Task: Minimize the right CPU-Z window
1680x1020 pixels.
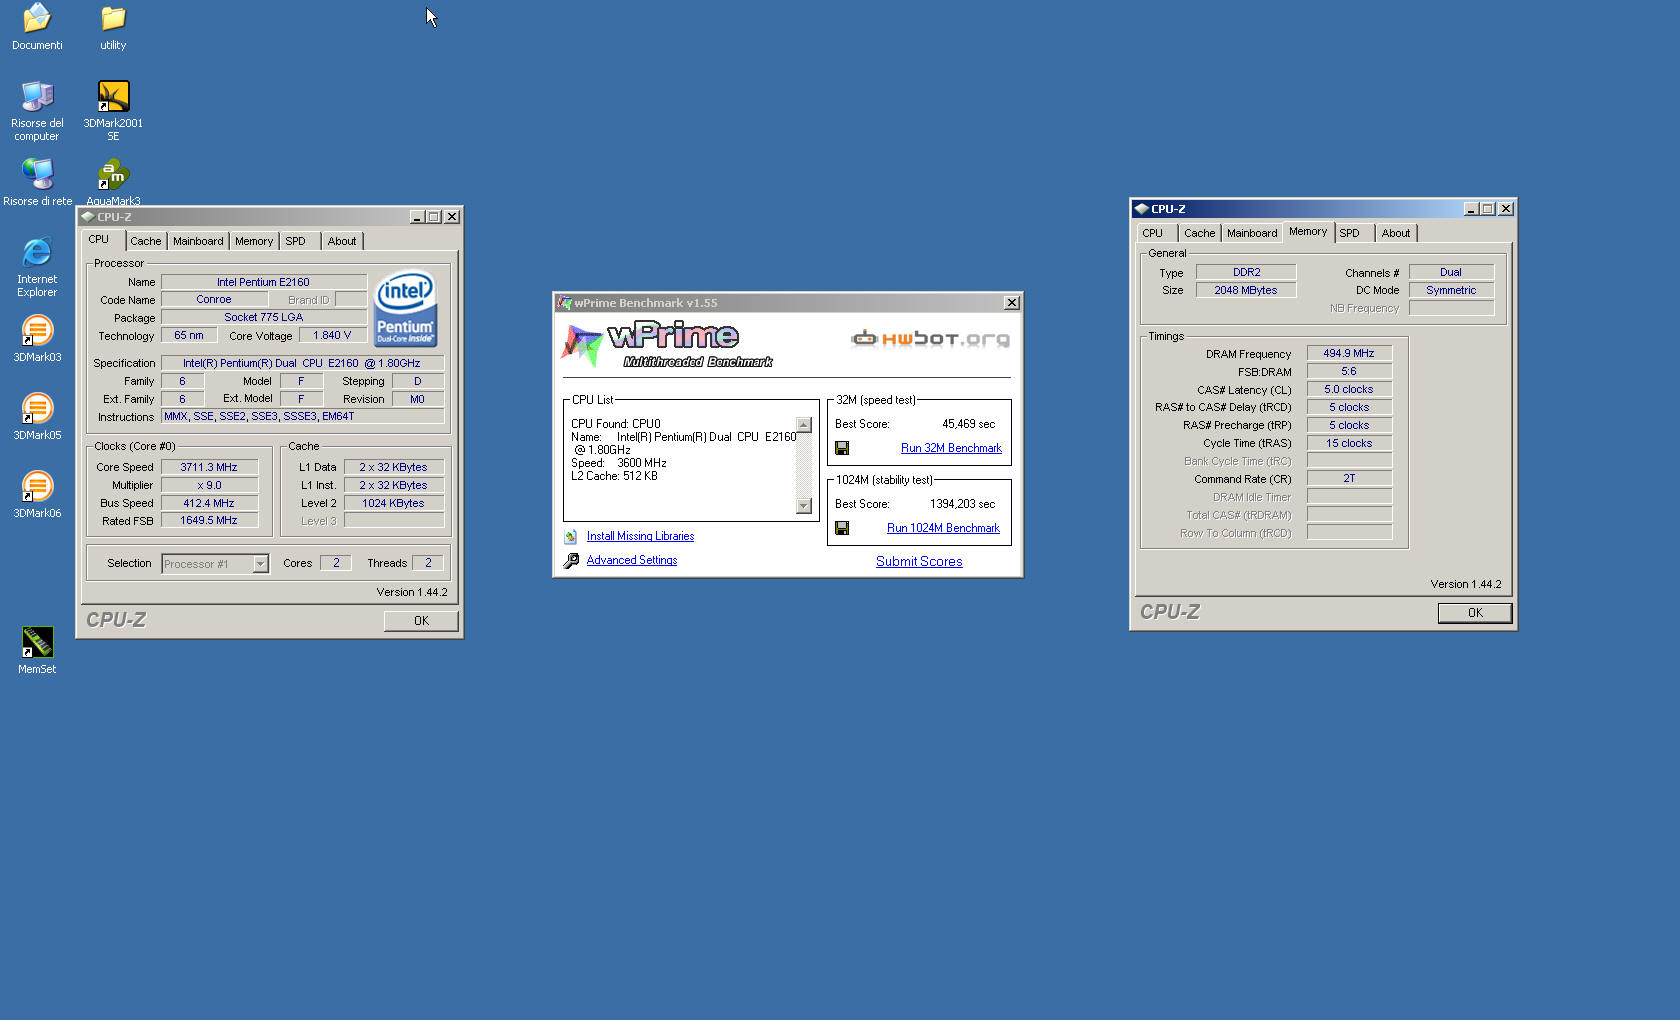Action: click(x=1471, y=209)
